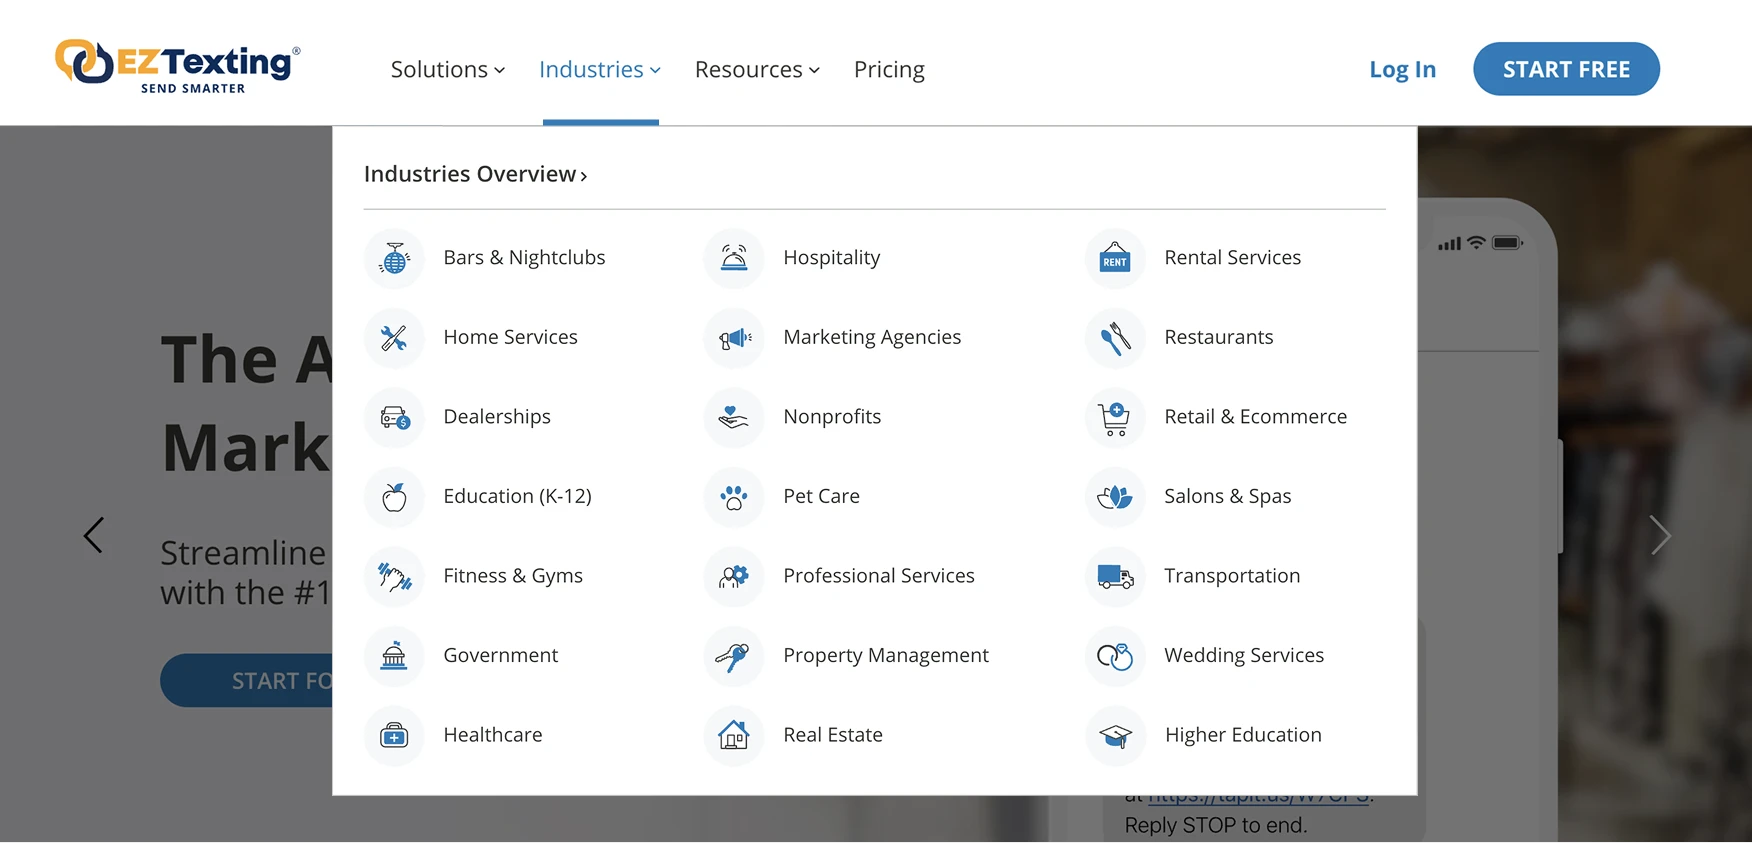The height and width of the screenshot is (843, 1752).
Task: Choose the Pet Care industry link
Action: tap(821, 496)
